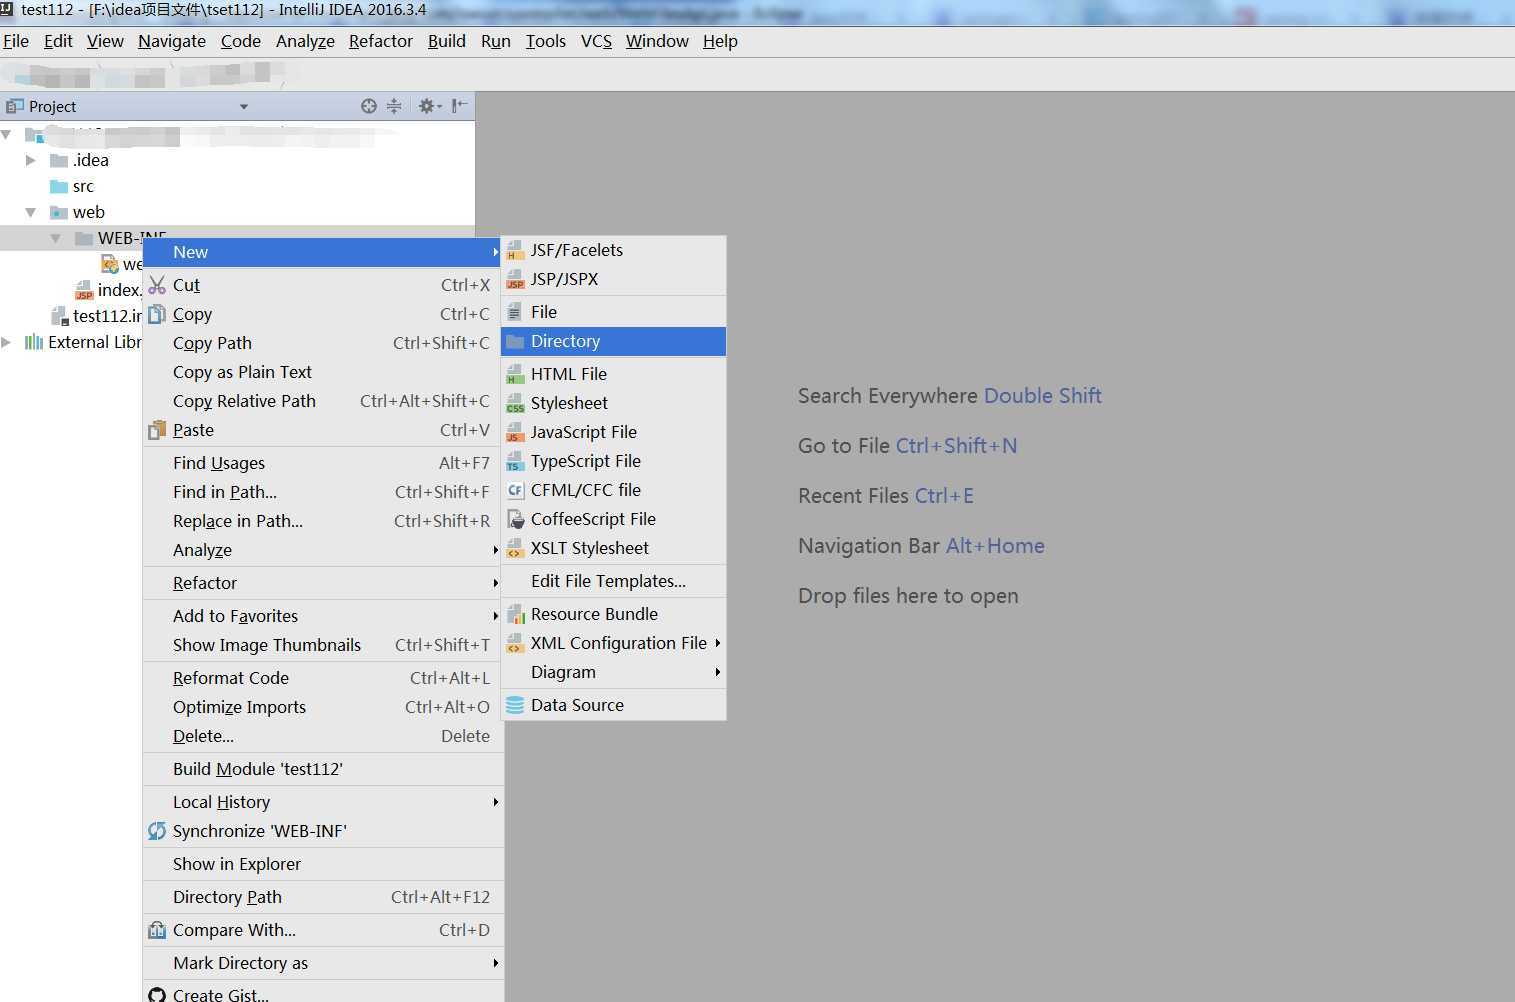Screen dimensions: 1515x1002
Task: Click the hide Project panel icon
Action: (459, 106)
